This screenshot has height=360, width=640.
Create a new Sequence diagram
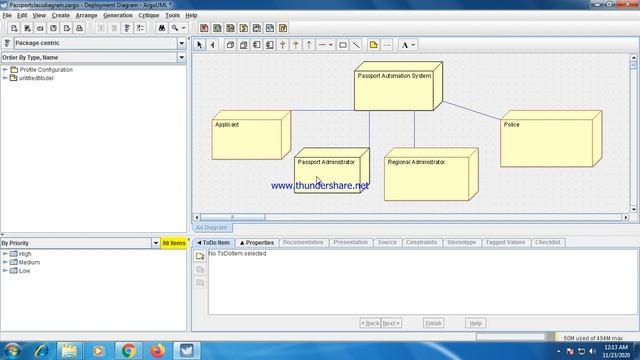pos(230,28)
